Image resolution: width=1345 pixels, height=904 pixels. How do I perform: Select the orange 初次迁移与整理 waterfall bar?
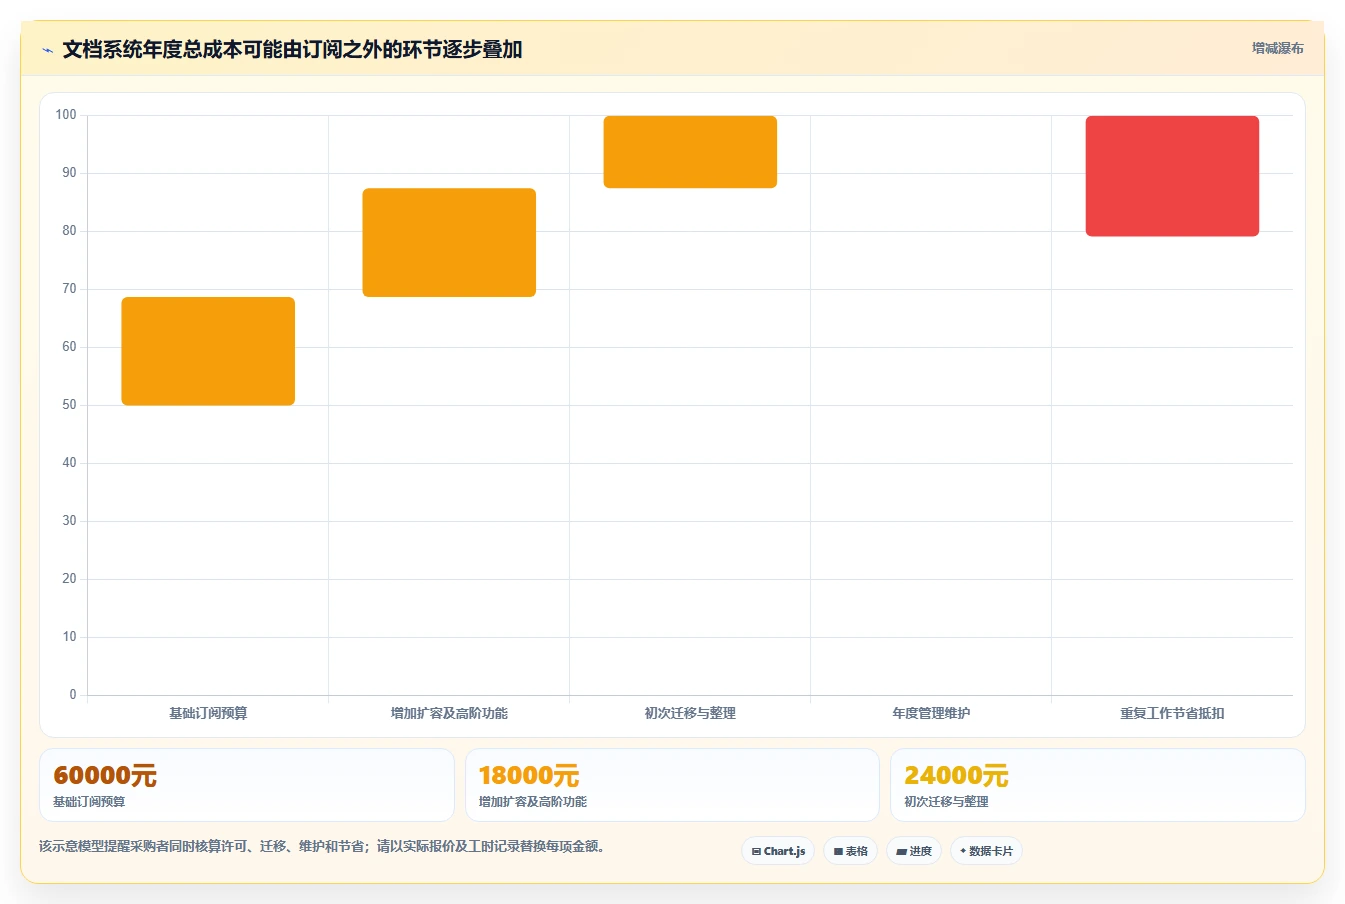690,152
